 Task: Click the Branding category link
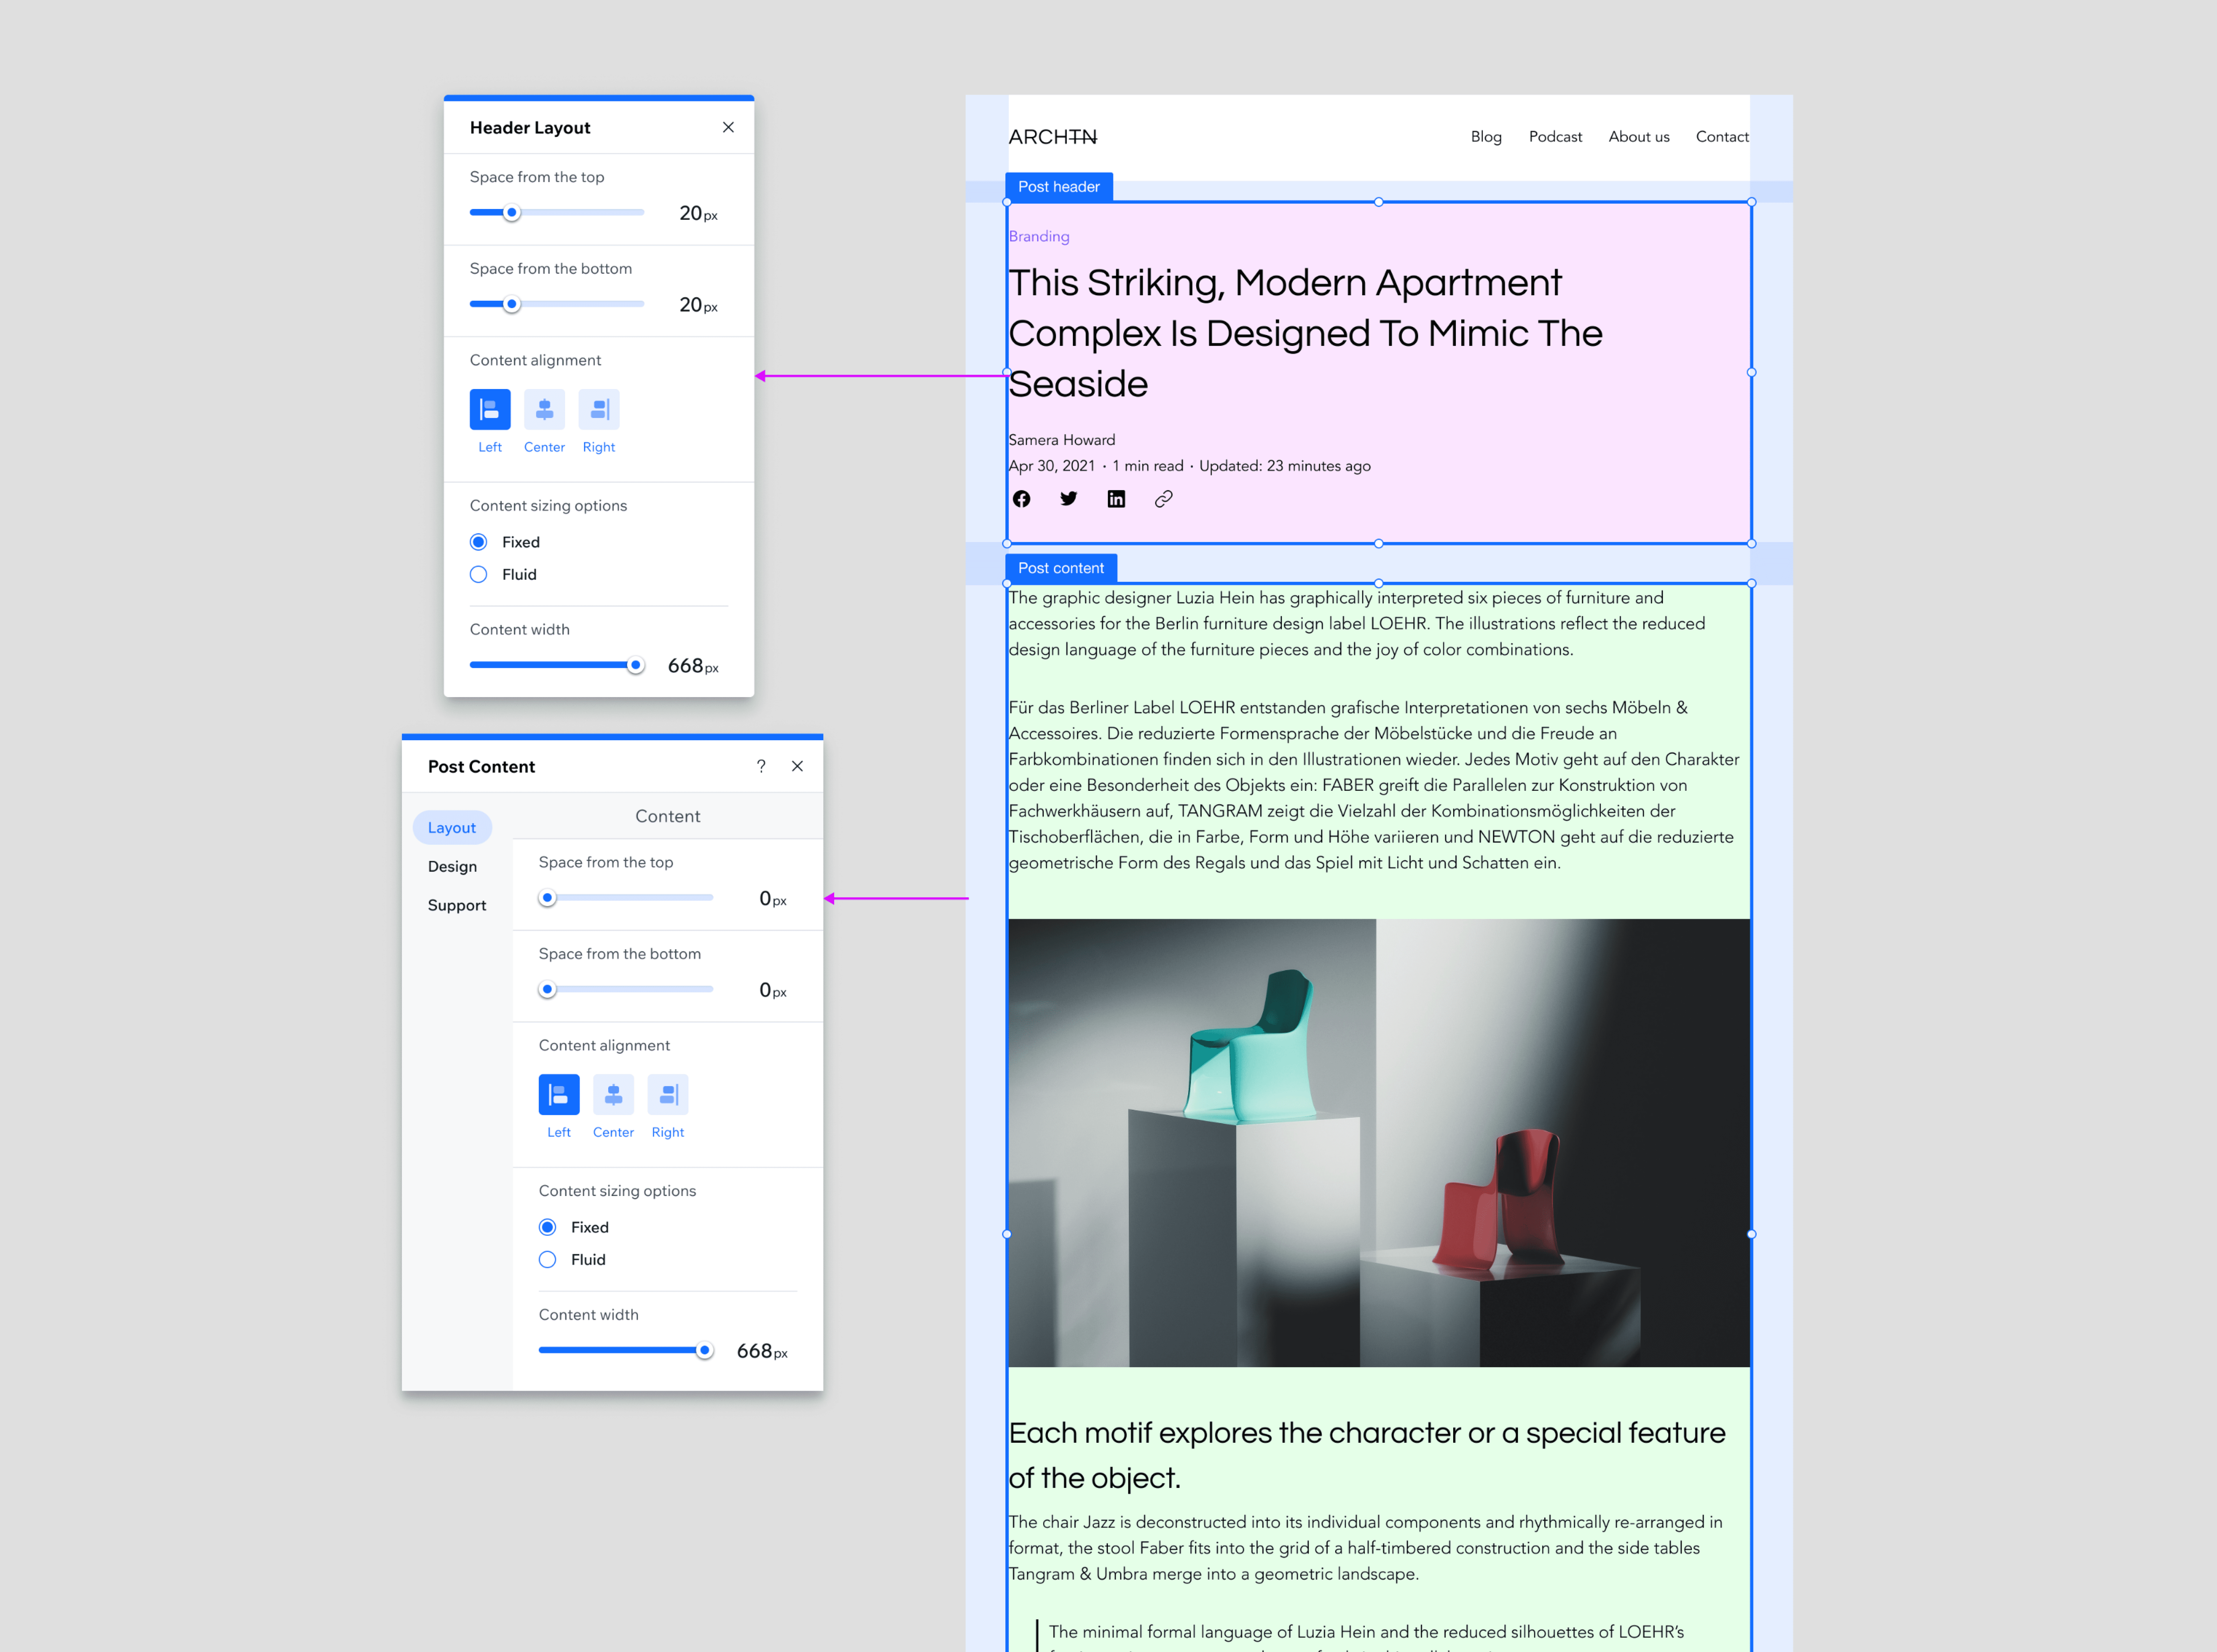[1039, 236]
